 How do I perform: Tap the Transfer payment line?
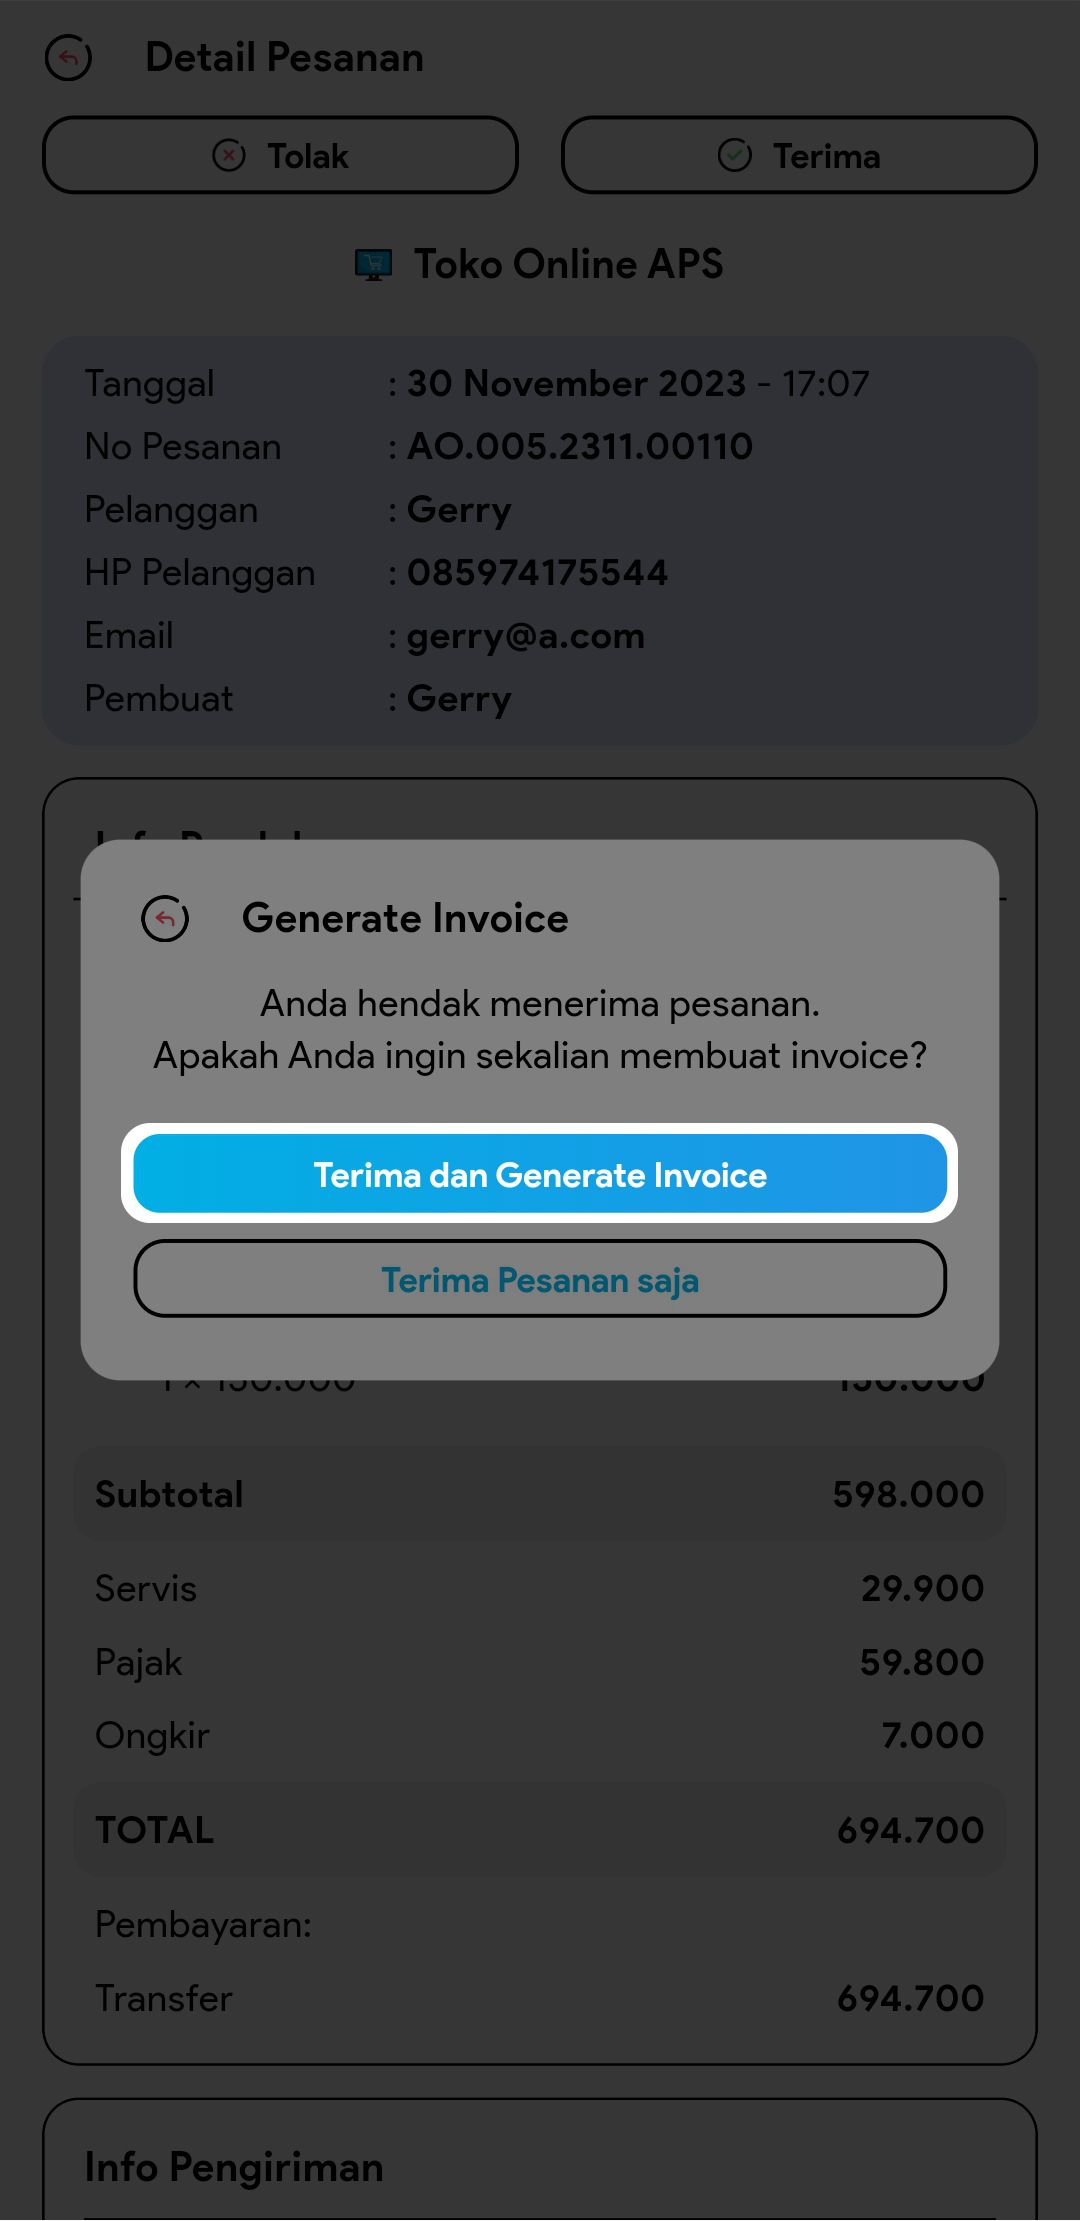(x=540, y=1999)
